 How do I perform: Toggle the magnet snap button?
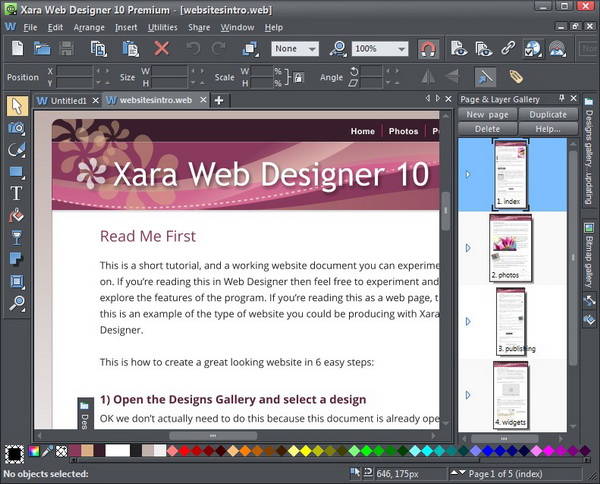tap(427, 48)
